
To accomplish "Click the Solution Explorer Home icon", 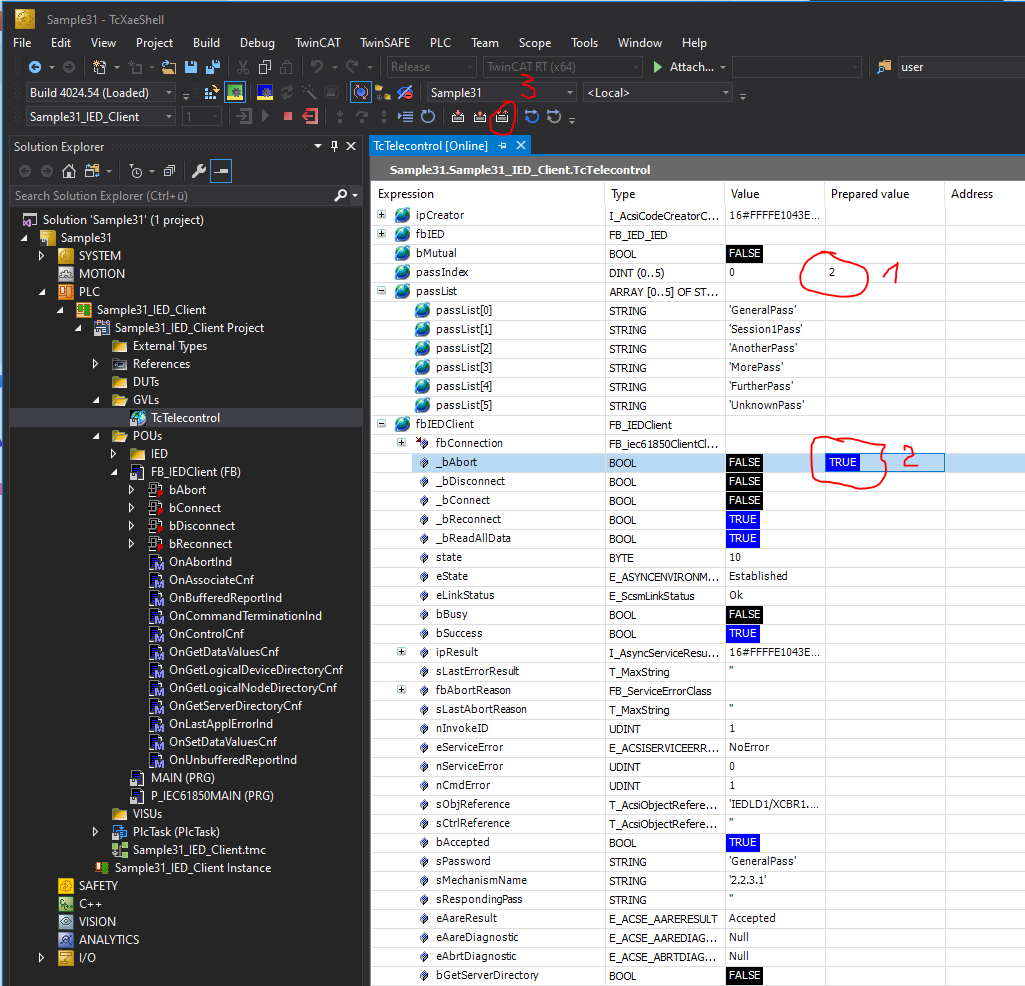I will [69, 171].
